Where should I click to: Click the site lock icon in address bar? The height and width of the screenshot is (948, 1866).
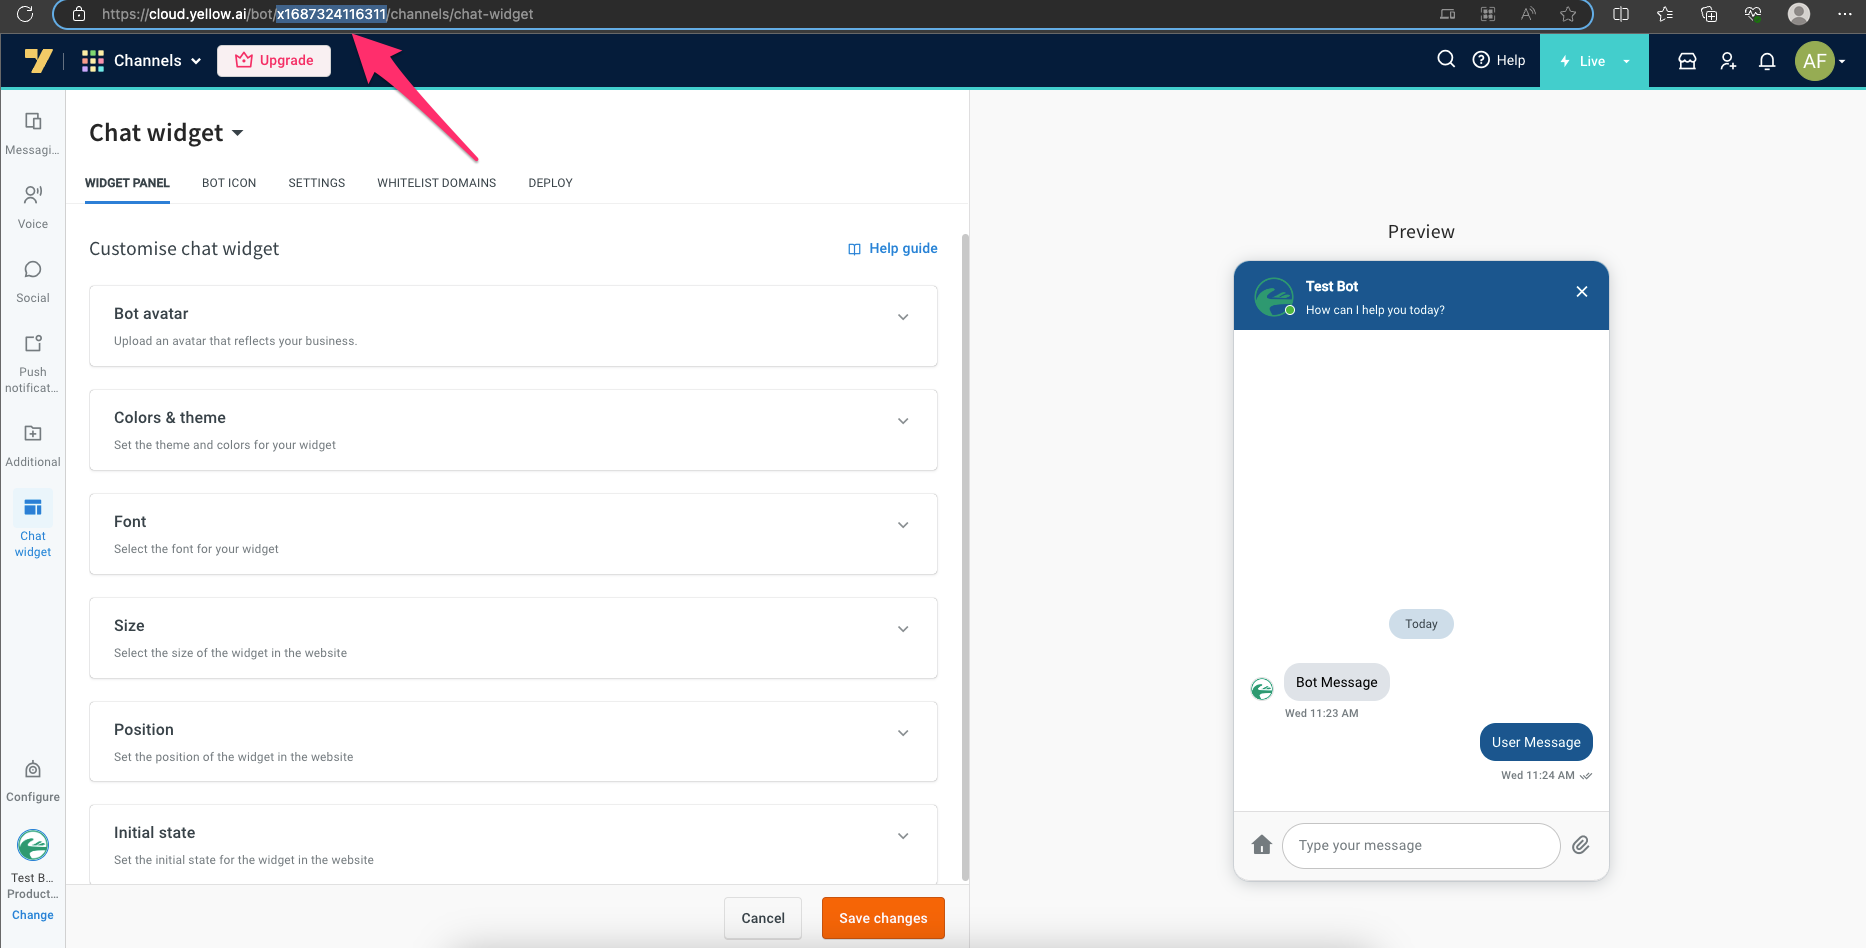tap(79, 14)
